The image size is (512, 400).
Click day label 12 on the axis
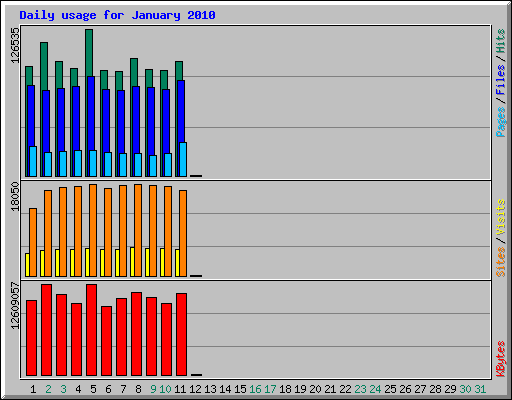[195, 389]
